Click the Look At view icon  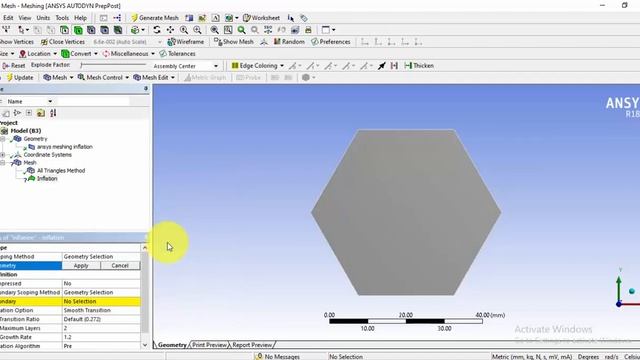coord(282,30)
